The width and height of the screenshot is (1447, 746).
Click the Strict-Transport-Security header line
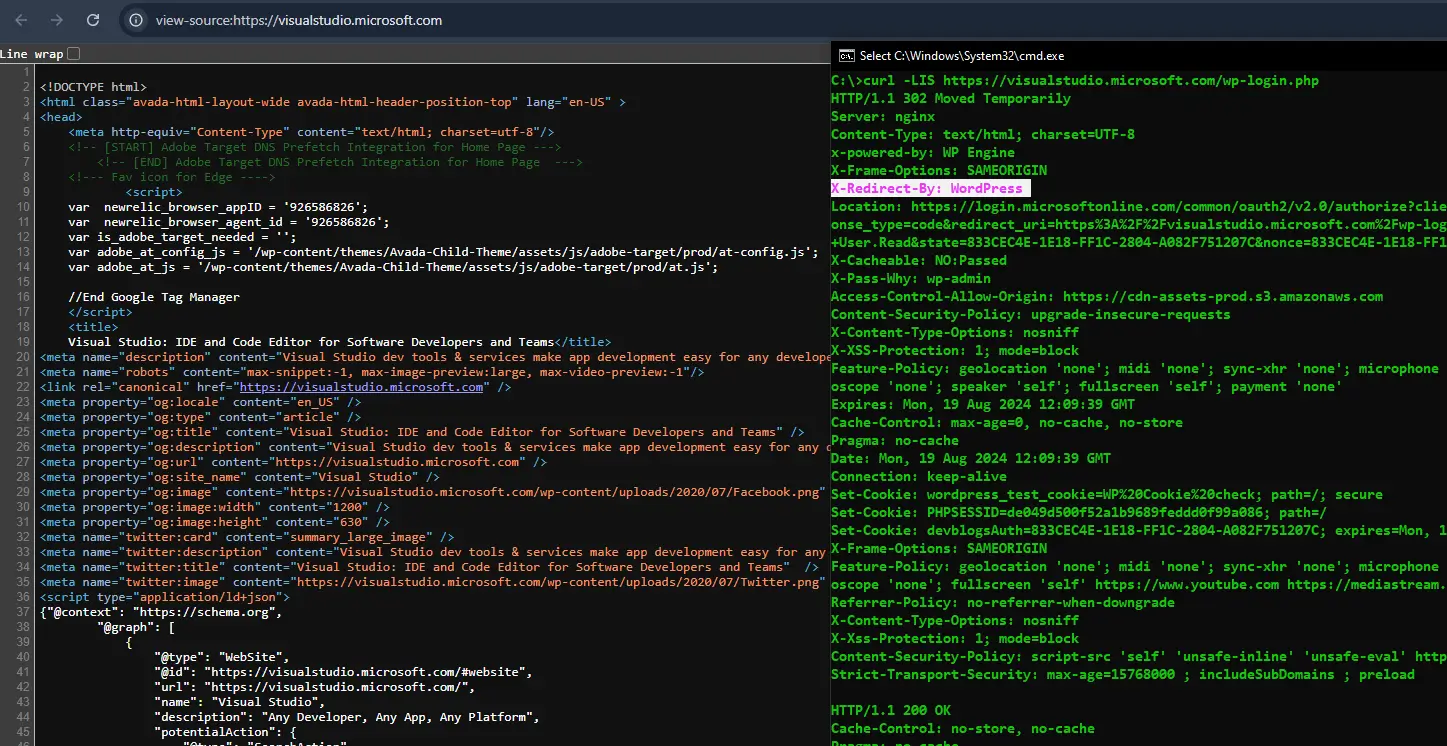[x=1123, y=674]
